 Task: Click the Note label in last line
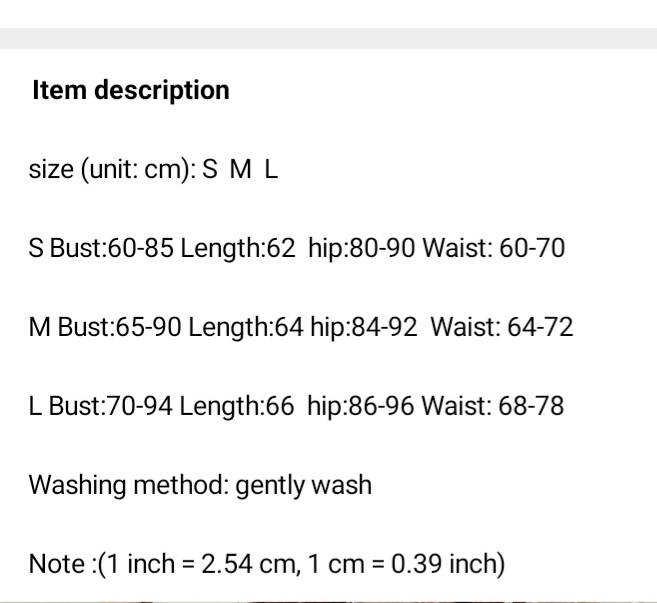(57, 564)
